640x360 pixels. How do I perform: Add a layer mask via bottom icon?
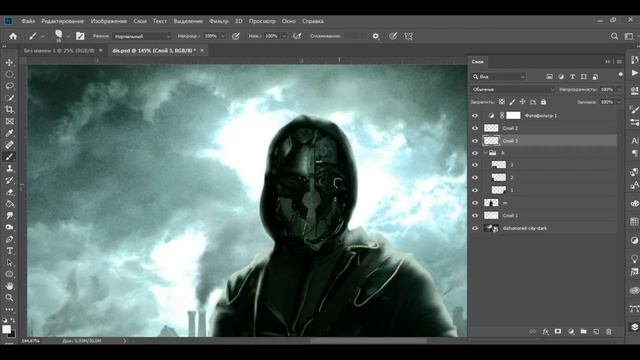pyautogui.click(x=558, y=332)
